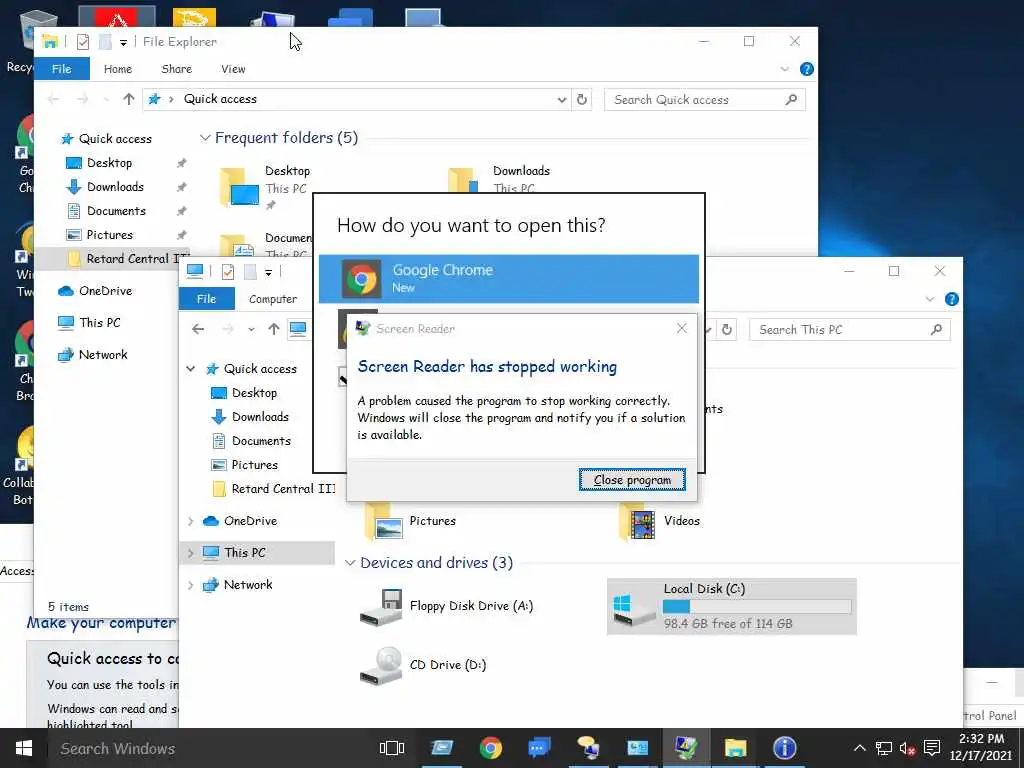Select the Videos folder in This PC
Image resolution: width=1024 pixels, height=768 pixels.
(660, 522)
